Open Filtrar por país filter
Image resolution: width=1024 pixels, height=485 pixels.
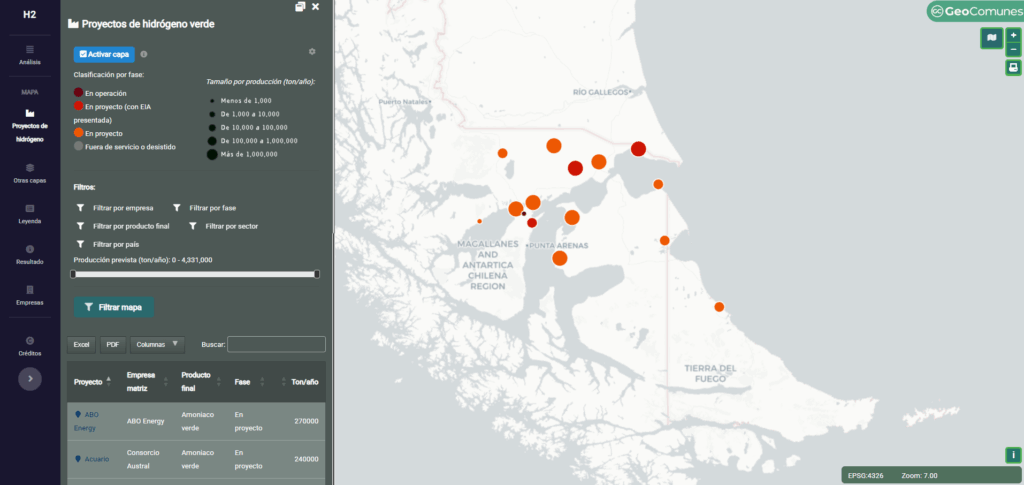[107, 244]
